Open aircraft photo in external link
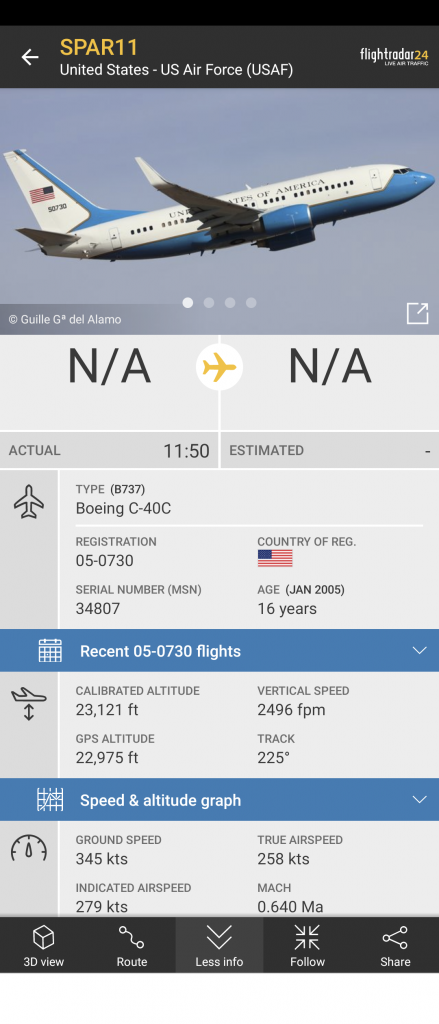The height and width of the screenshot is (1024, 439). [x=417, y=313]
